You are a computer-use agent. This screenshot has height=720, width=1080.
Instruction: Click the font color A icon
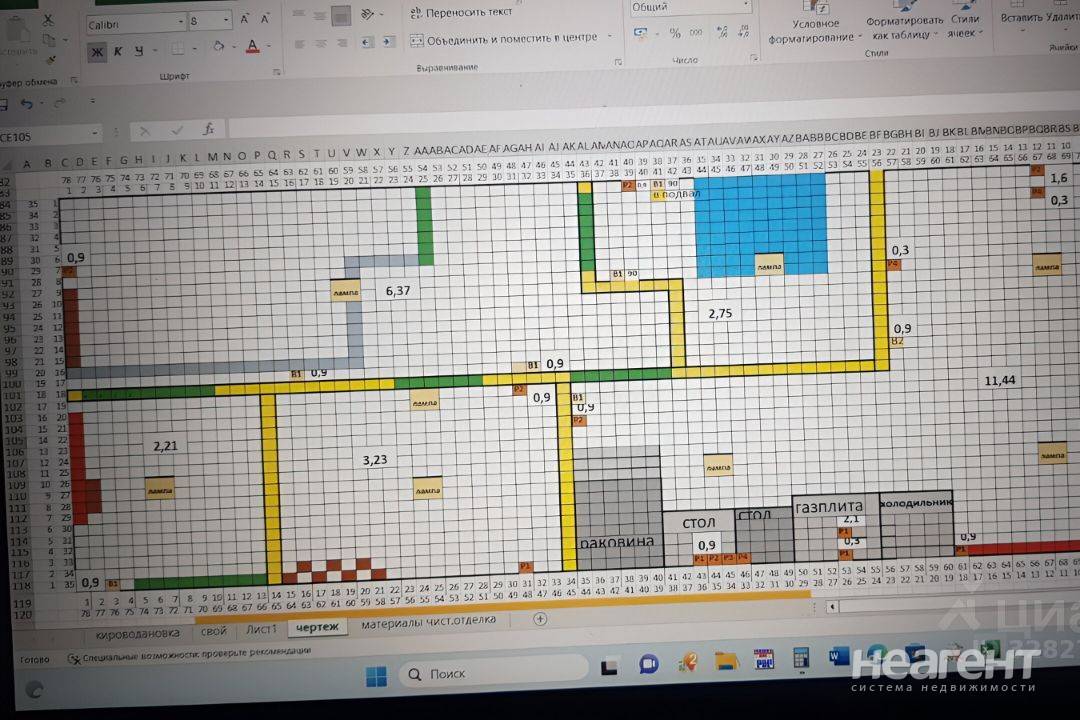click(251, 47)
